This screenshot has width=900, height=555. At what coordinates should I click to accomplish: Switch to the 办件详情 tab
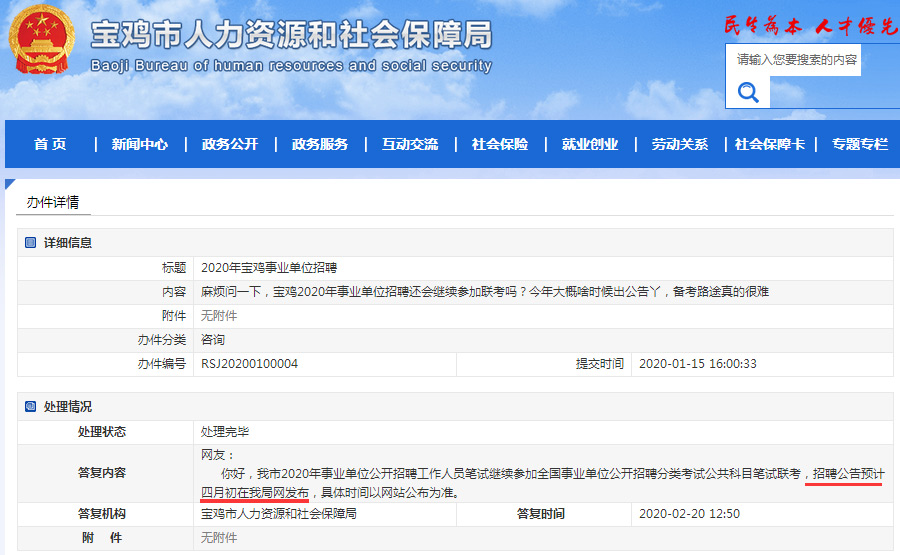pos(53,202)
